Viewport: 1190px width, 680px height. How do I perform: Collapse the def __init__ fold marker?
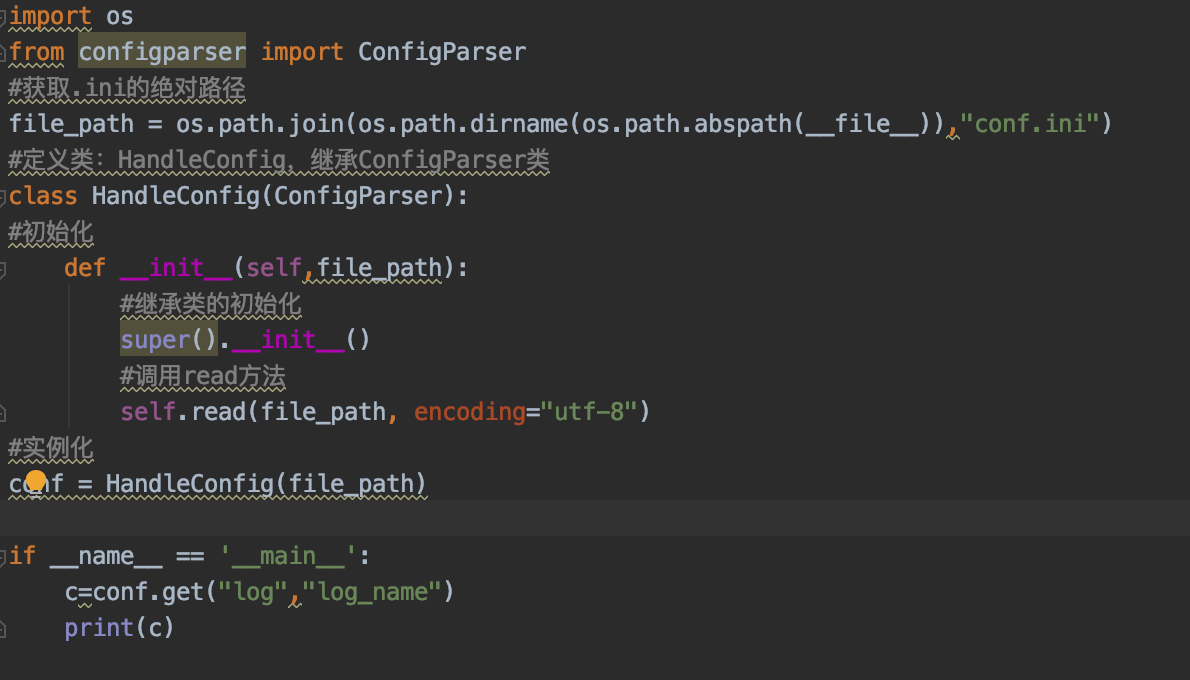(3, 269)
